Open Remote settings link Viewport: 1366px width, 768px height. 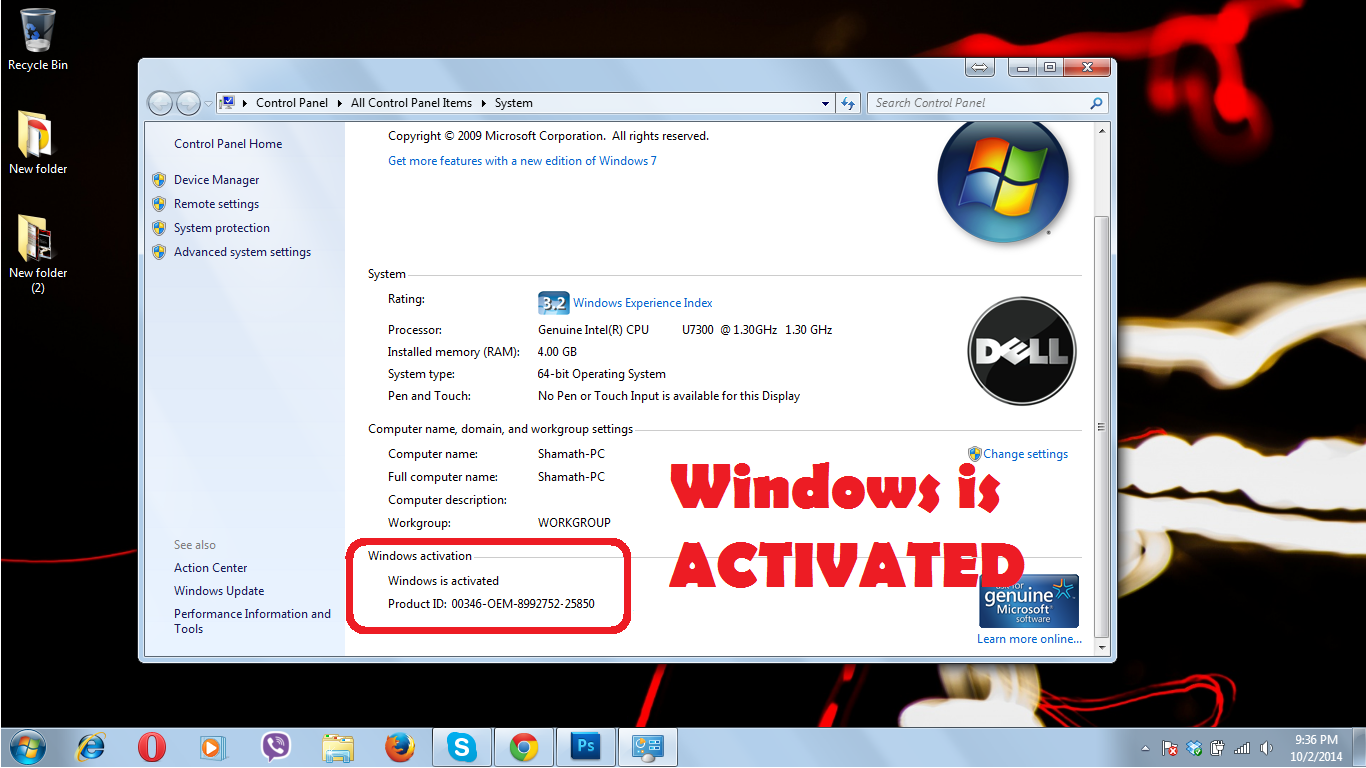[216, 204]
